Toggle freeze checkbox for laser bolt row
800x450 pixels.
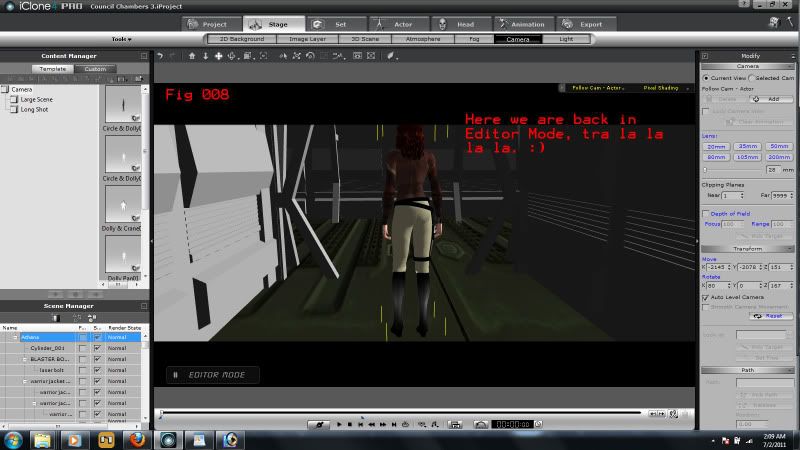pos(83,370)
